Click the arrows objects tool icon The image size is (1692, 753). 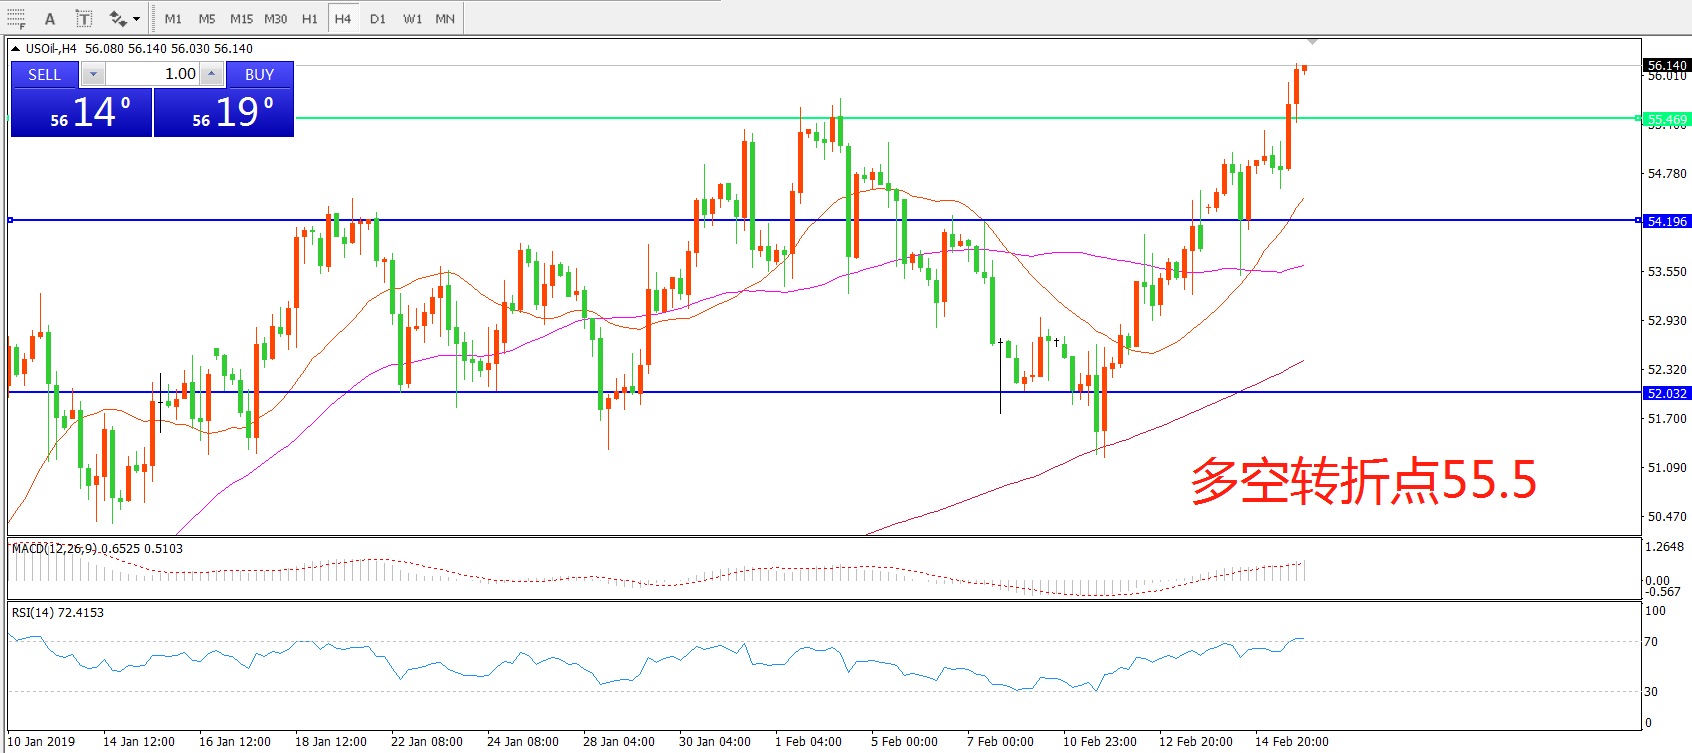pyautogui.click(x=117, y=18)
